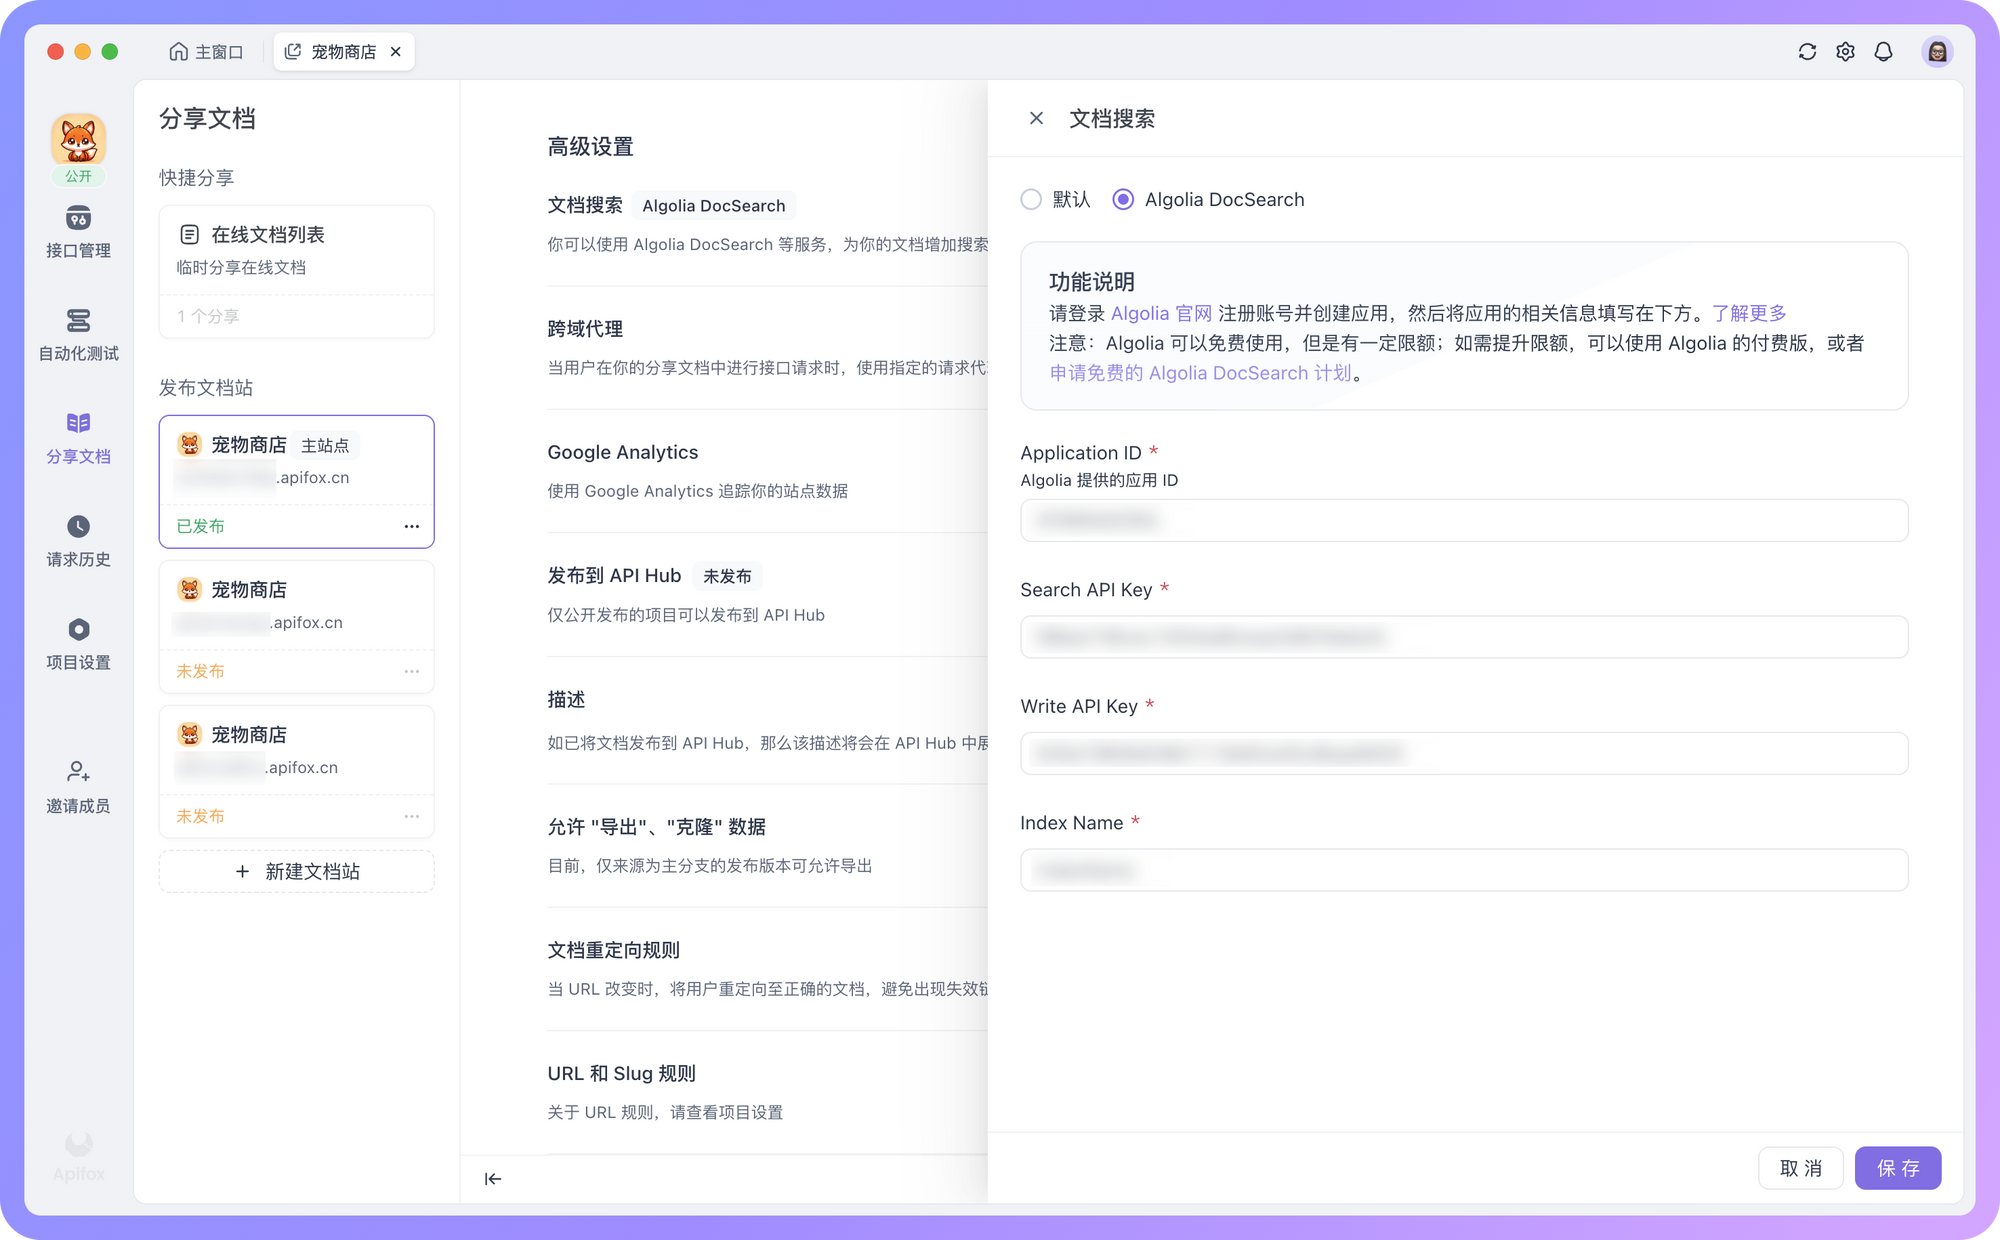Open 申请免费的 Algolia DocSearch 计划 link

(1200, 373)
